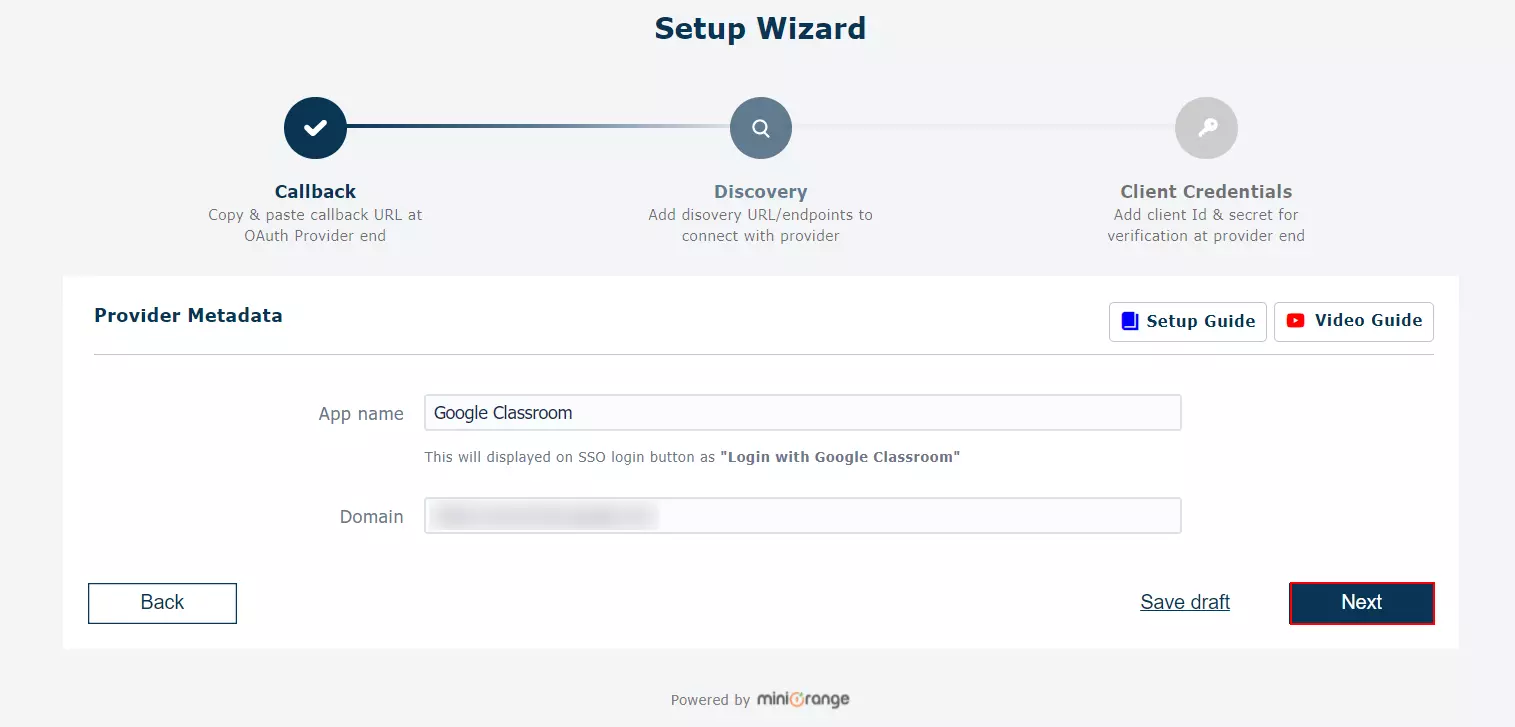Click inside the App name input field
Screen dimensions: 1515x727
point(800,412)
